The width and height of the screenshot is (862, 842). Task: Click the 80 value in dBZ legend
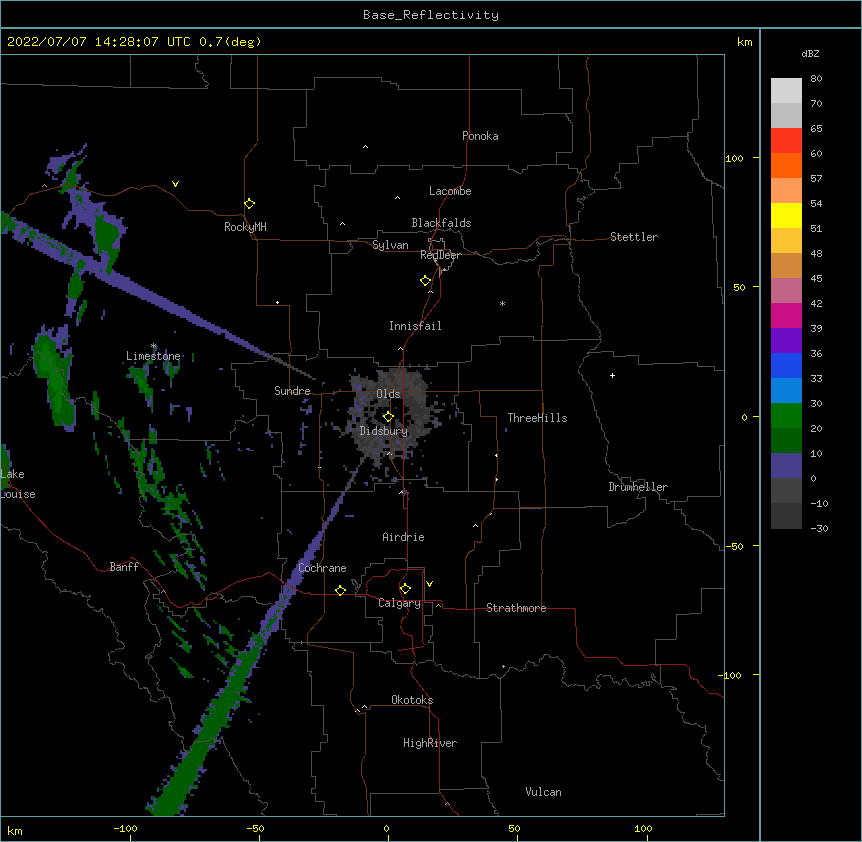[x=816, y=79]
